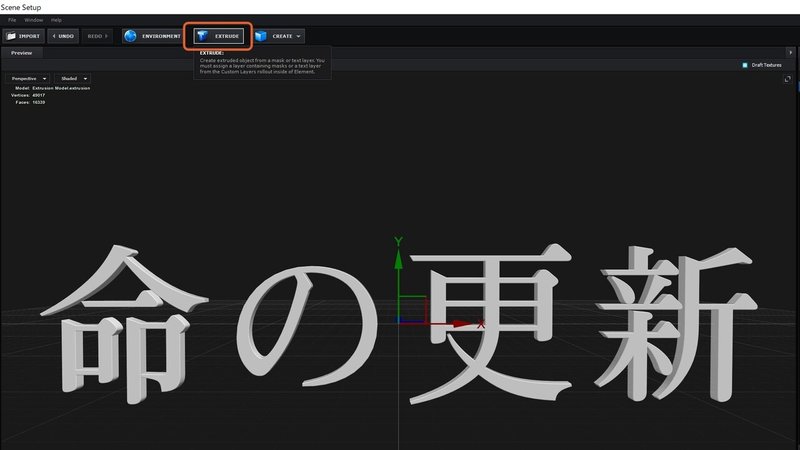Open the Environment settings
This screenshot has height=450, width=800.
pyautogui.click(x=152, y=36)
